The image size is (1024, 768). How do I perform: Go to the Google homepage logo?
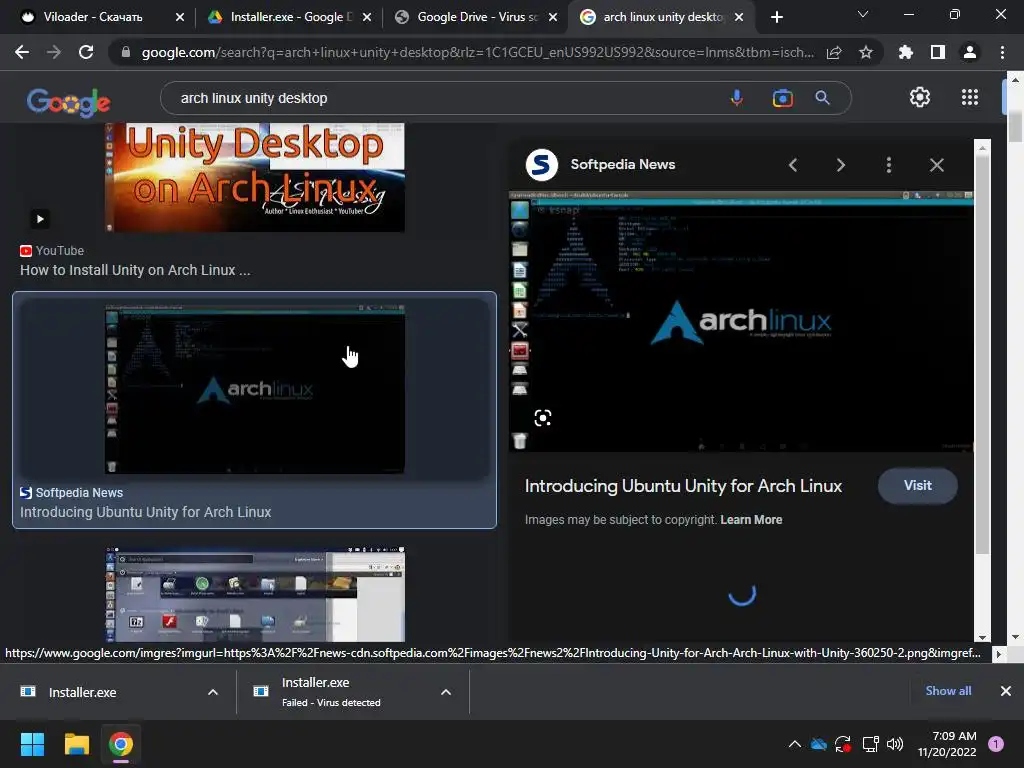[69, 102]
